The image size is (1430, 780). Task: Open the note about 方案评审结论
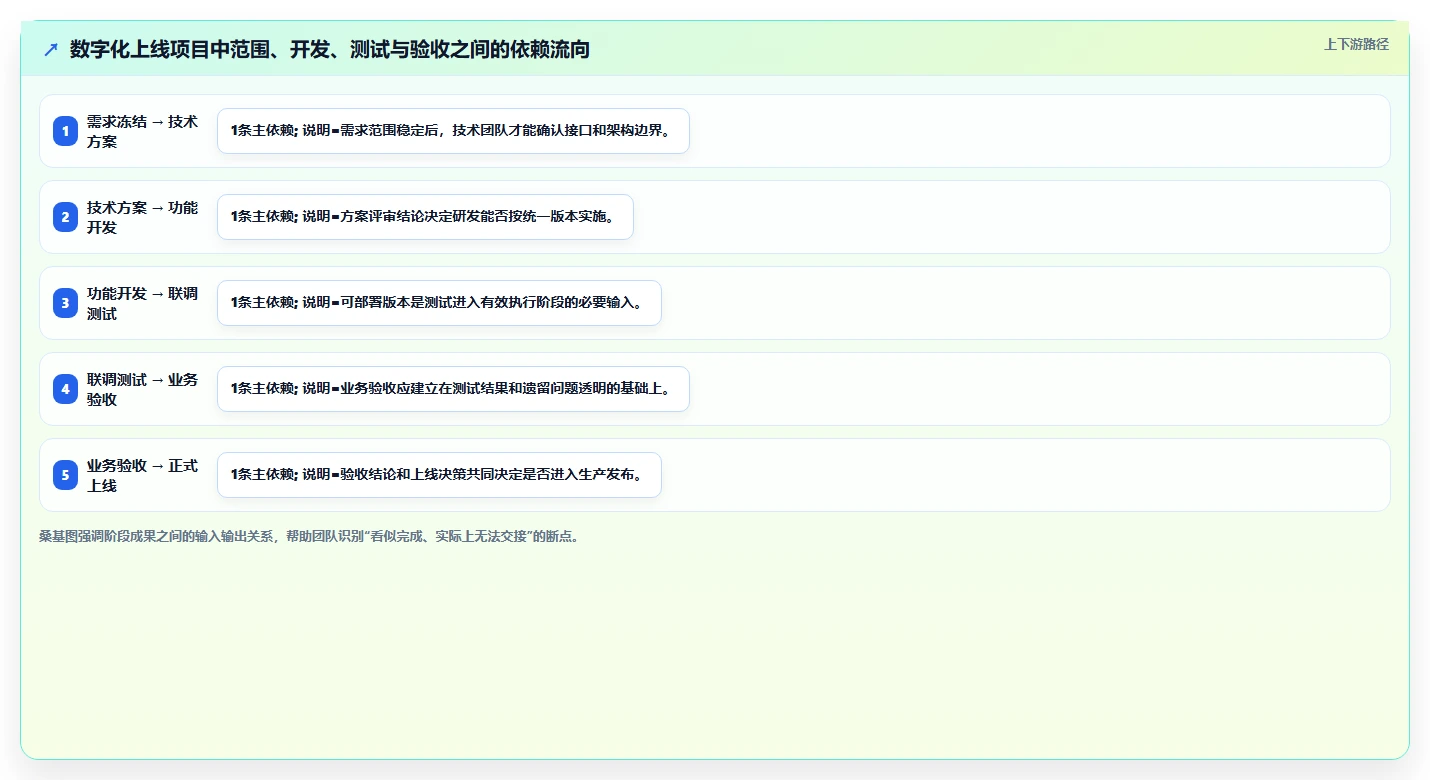point(425,217)
